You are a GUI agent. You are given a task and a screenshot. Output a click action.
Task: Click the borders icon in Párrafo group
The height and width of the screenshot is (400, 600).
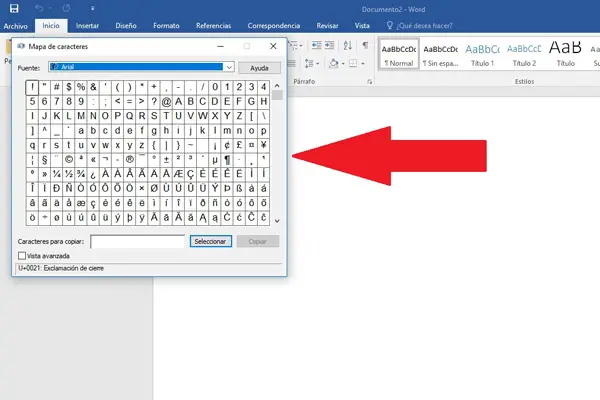pyautogui.click(x=353, y=63)
